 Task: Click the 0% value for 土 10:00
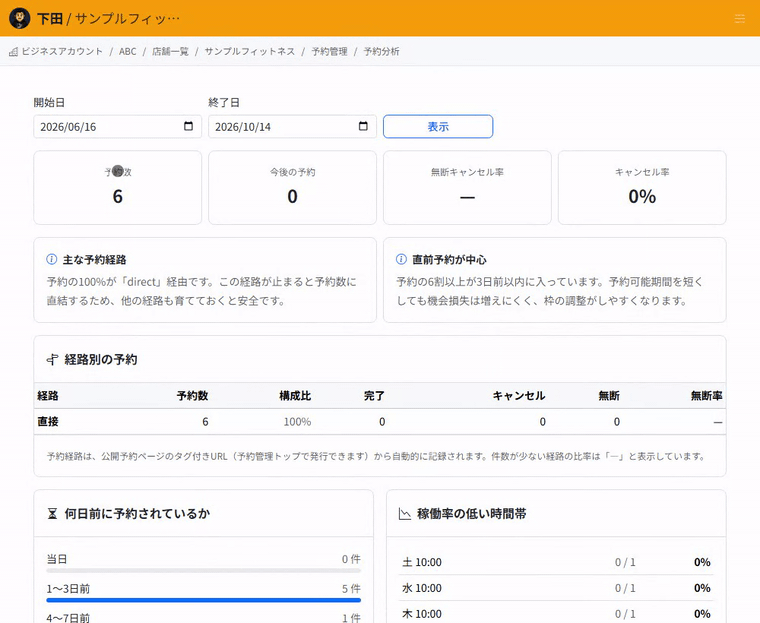coord(702,562)
